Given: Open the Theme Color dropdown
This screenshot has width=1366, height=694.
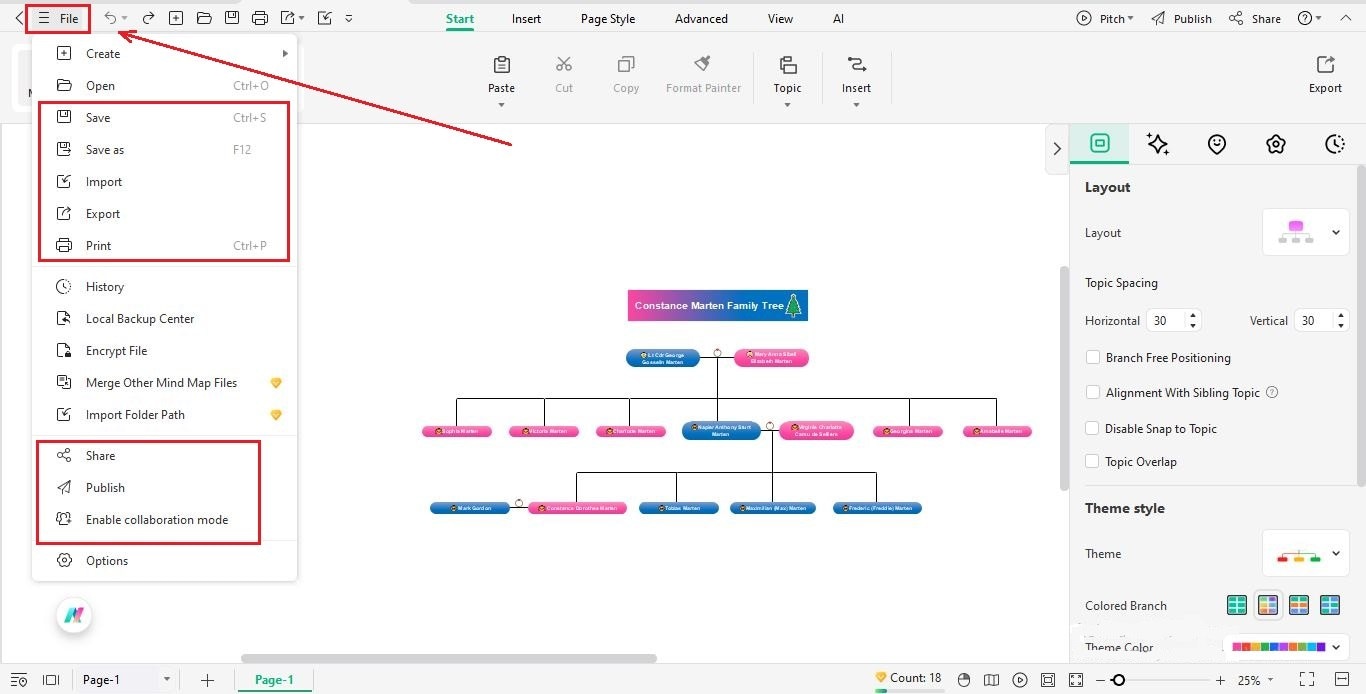Looking at the screenshot, I should (x=1286, y=647).
